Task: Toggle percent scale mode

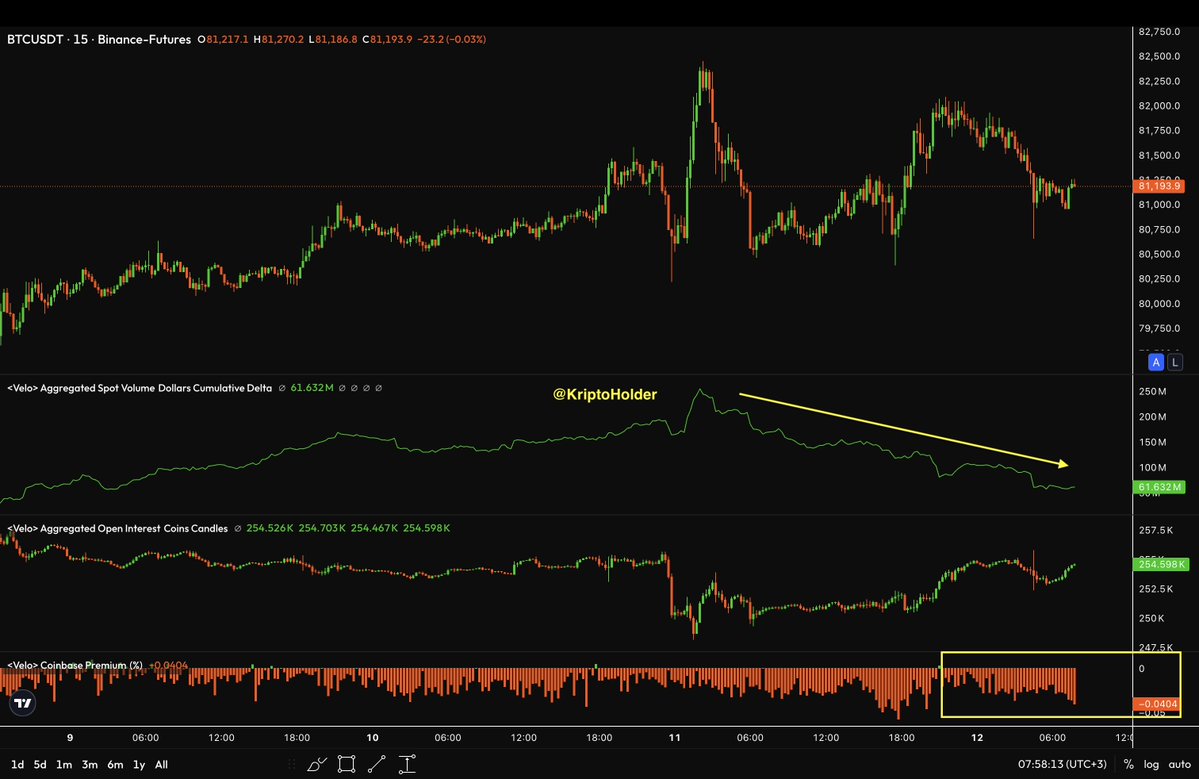Action: (1129, 764)
